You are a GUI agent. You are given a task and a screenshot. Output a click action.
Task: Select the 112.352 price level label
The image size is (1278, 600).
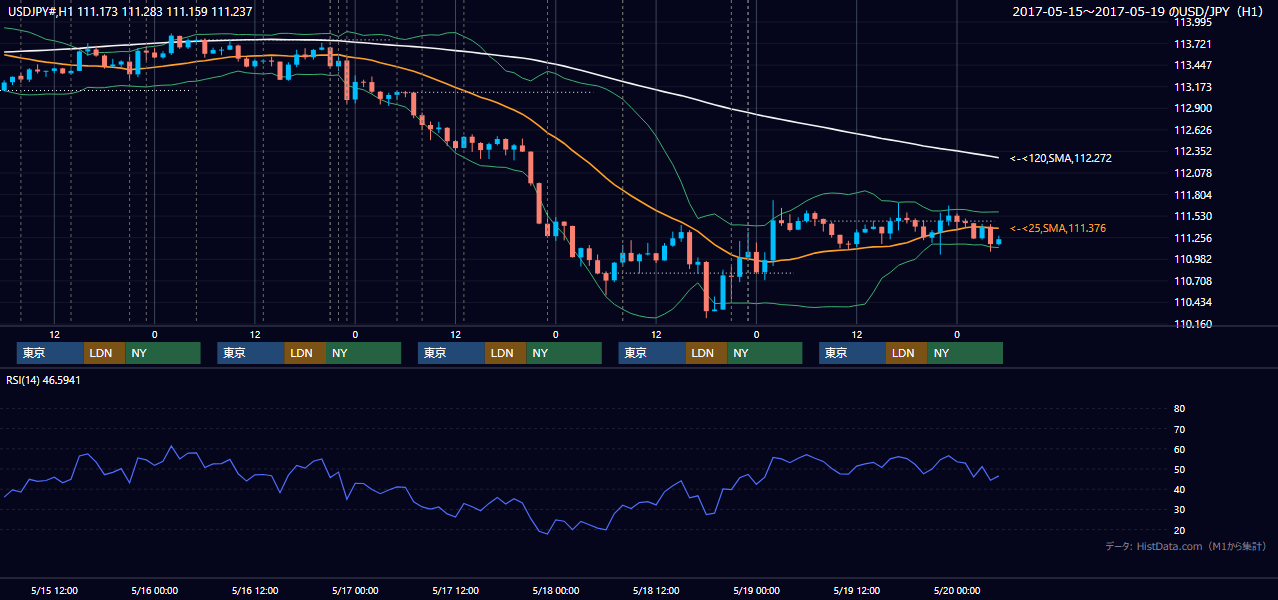[1192, 152]
